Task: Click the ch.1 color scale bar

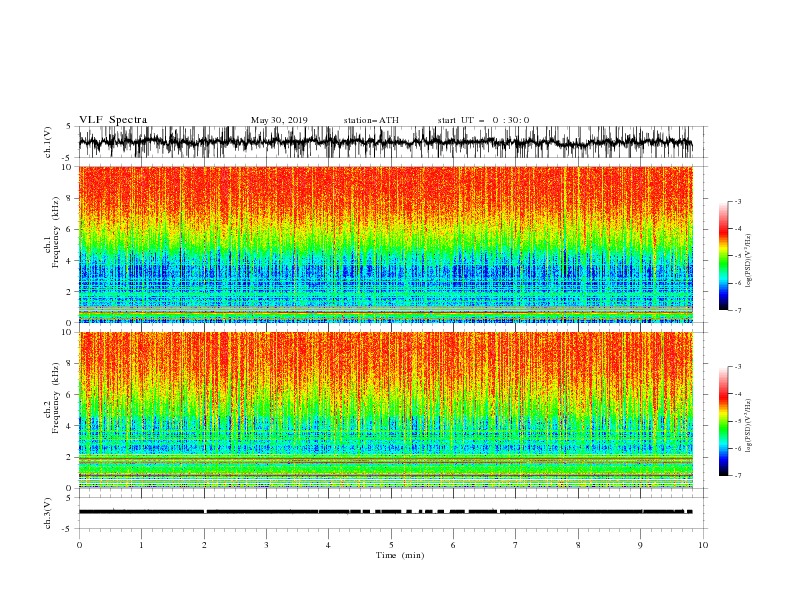Action: tap(723, 256)
